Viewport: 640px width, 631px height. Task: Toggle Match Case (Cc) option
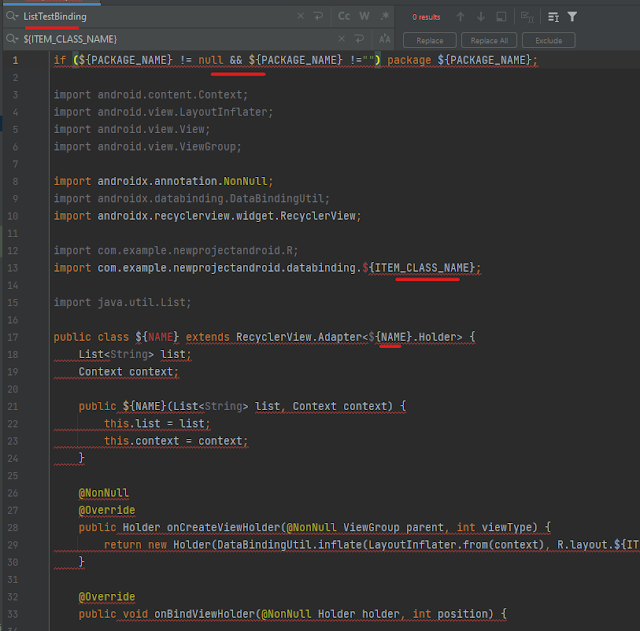tap(344, 17)
